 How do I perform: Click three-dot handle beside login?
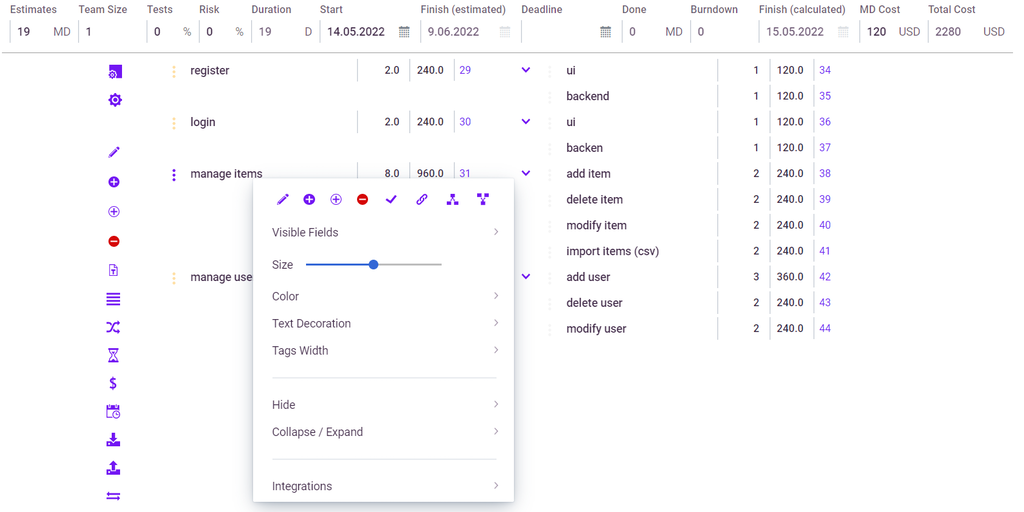coord(174,123)
